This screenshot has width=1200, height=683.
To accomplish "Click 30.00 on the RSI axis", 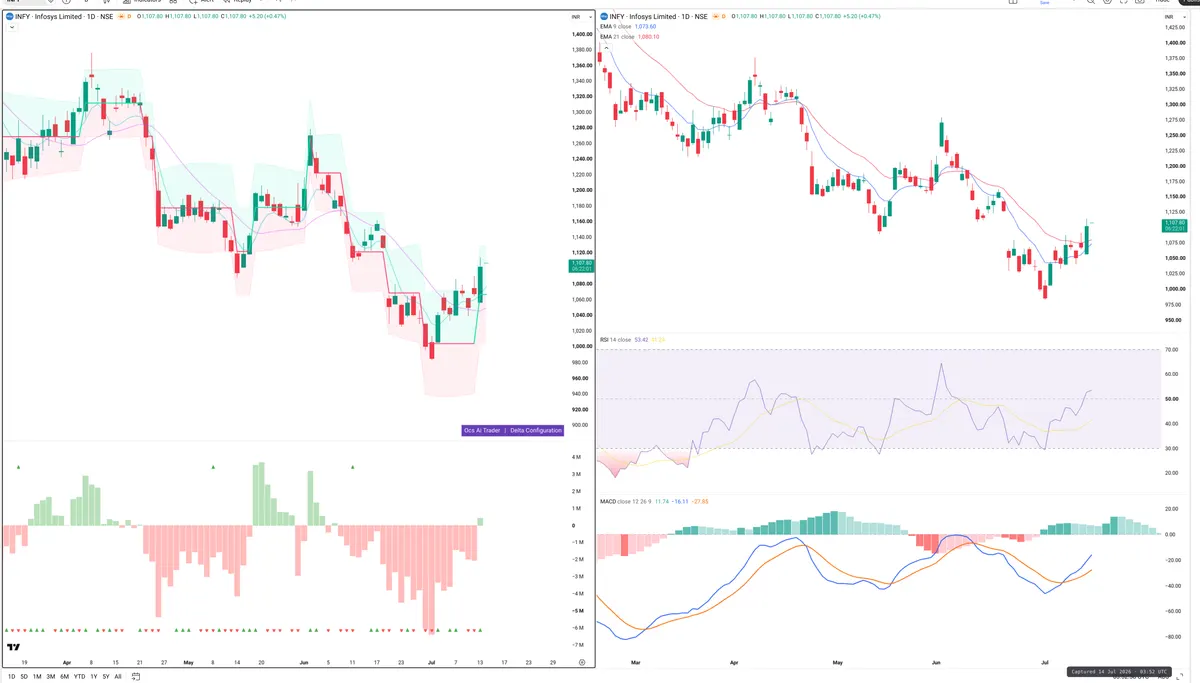I will (1172, 448).
